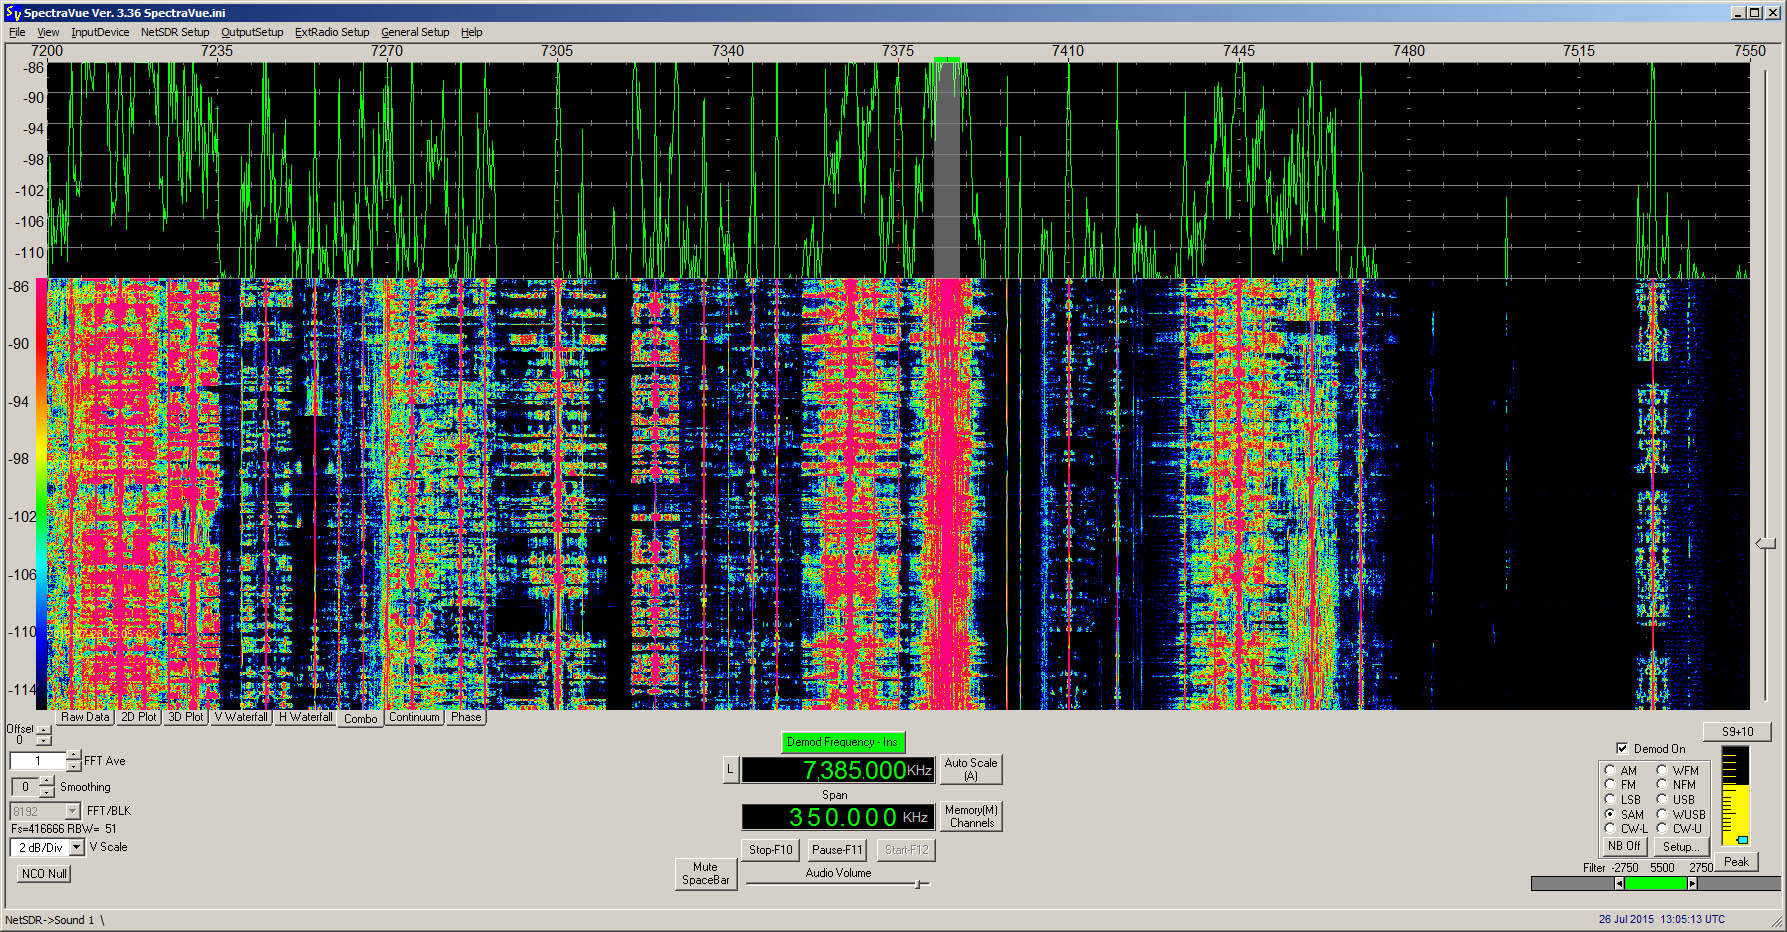Select the LSB demodulation mode
The image size is (1787, 932).
[x=1624, y=799]
